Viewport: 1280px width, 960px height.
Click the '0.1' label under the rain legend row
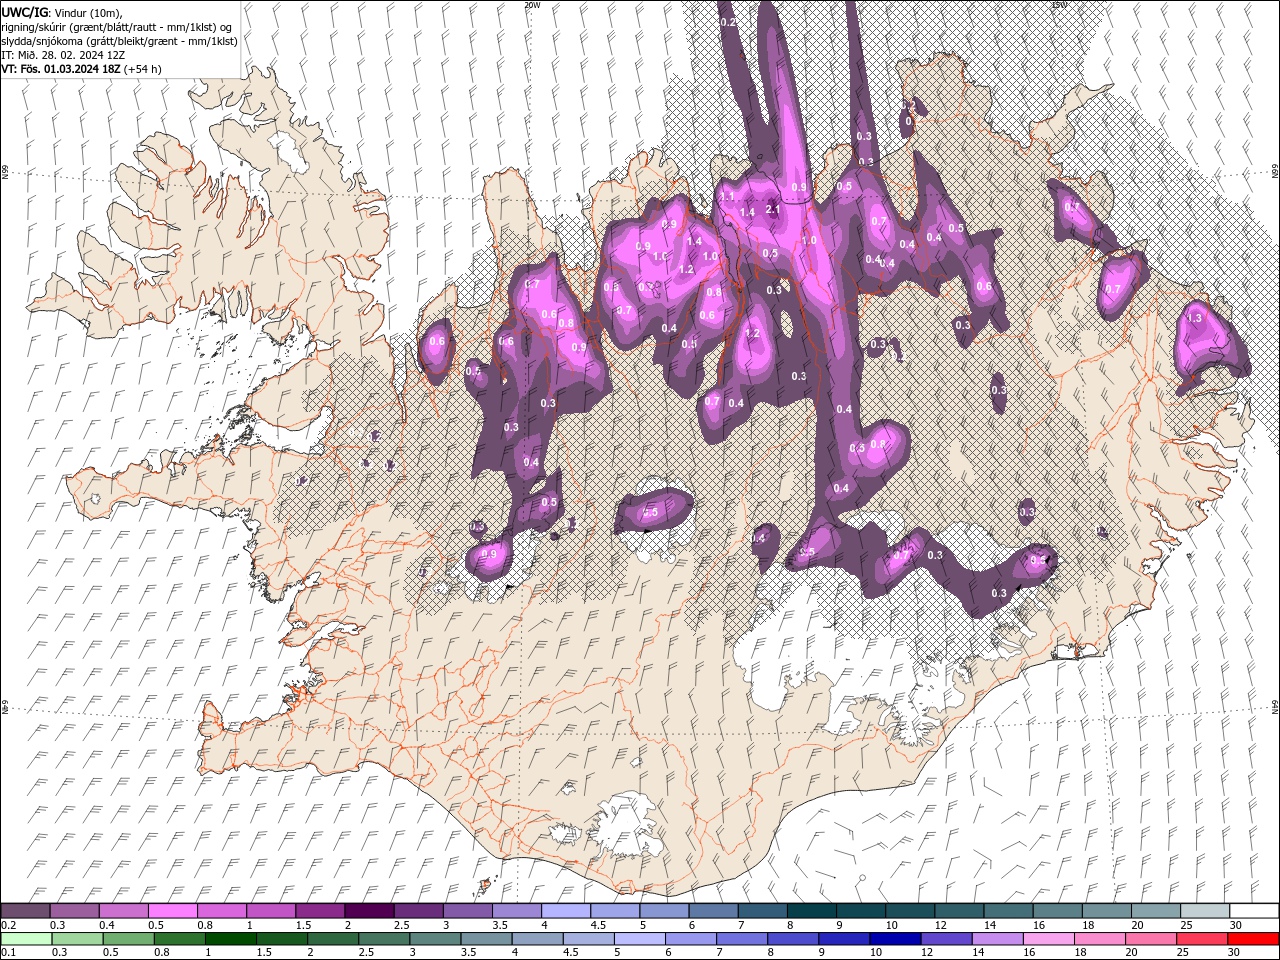pos(9,952)
